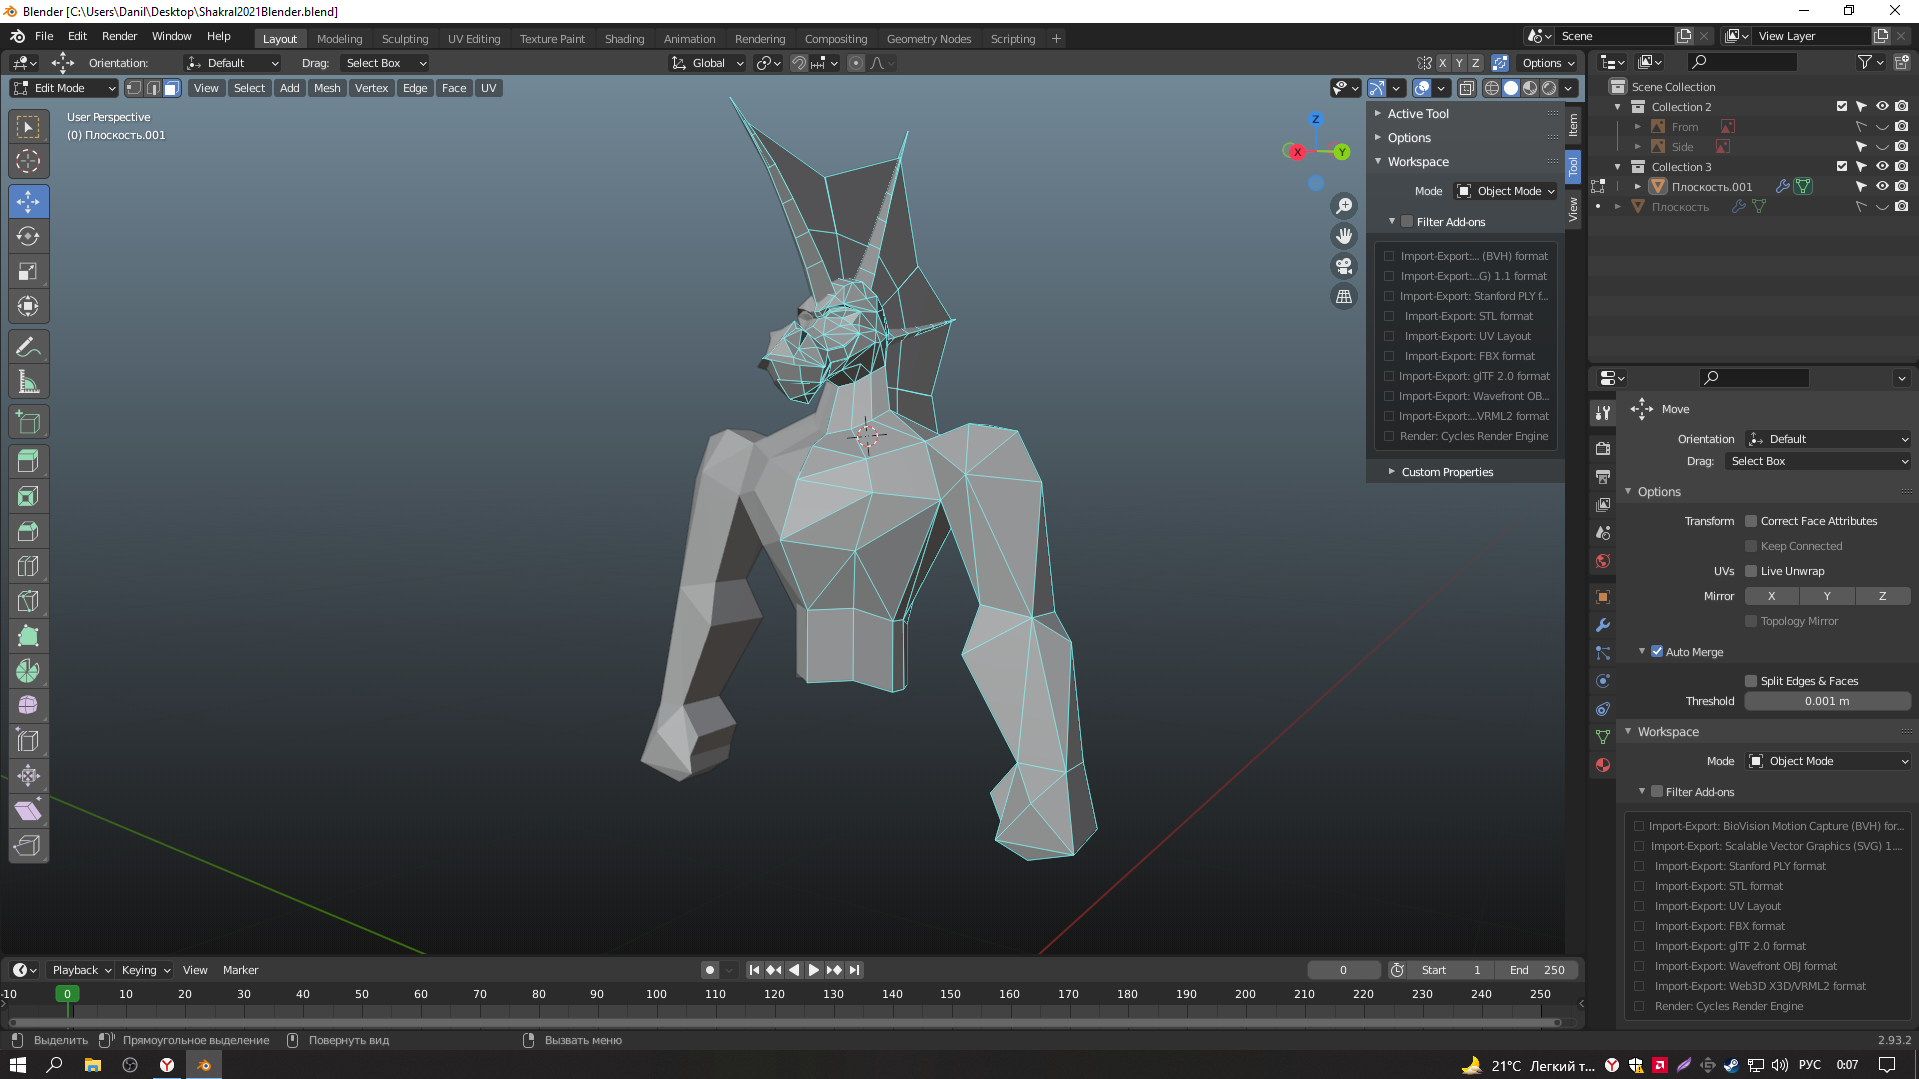Select the Bevel tool
This screenshot has height=1079, width=1919.
pyautogui.click(x=28, y=532)
